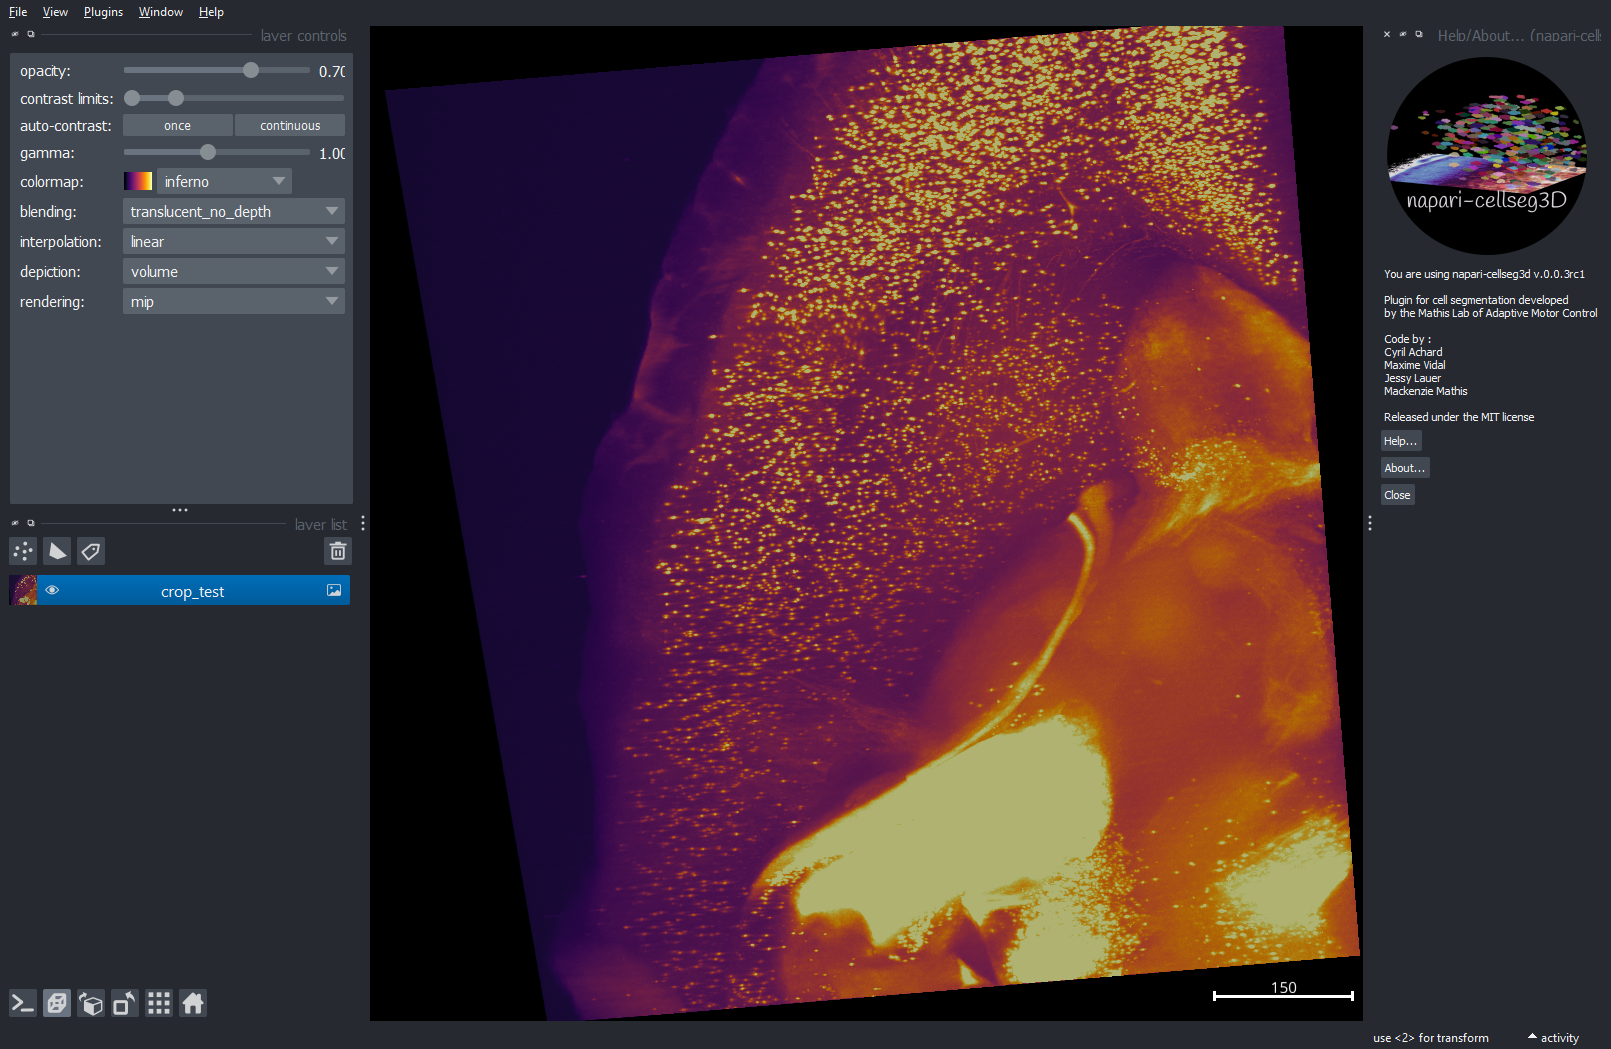Transpose displayed dimensions
1611x1049 pixels.
[x=125, y=1003]
